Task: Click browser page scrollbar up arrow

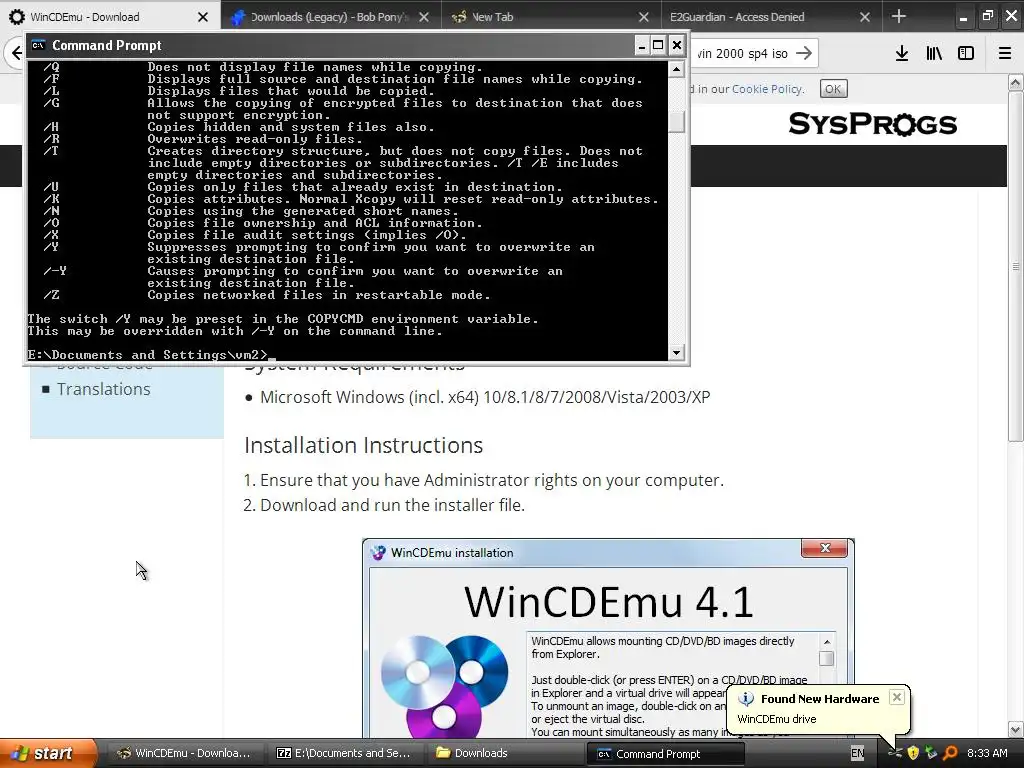Action: pyautogui.click(x=1016, y=82)
